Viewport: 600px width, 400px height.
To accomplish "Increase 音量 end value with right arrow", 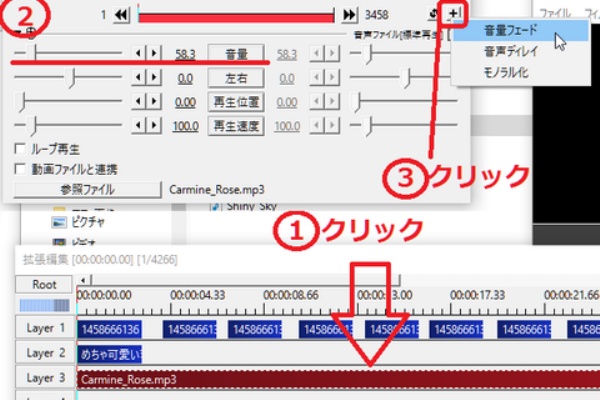I will coord(332,53).
